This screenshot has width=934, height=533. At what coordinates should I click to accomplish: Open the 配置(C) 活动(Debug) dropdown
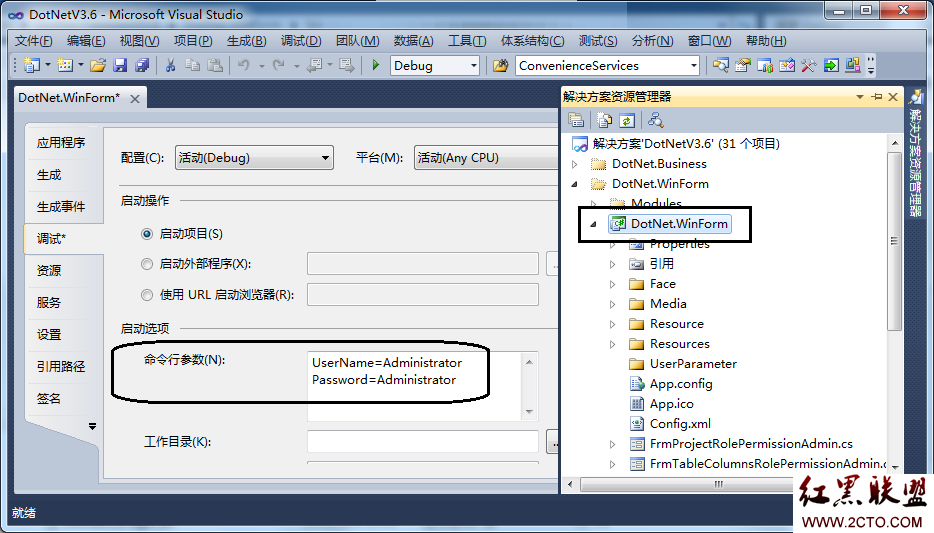click(x=254, y=158)
